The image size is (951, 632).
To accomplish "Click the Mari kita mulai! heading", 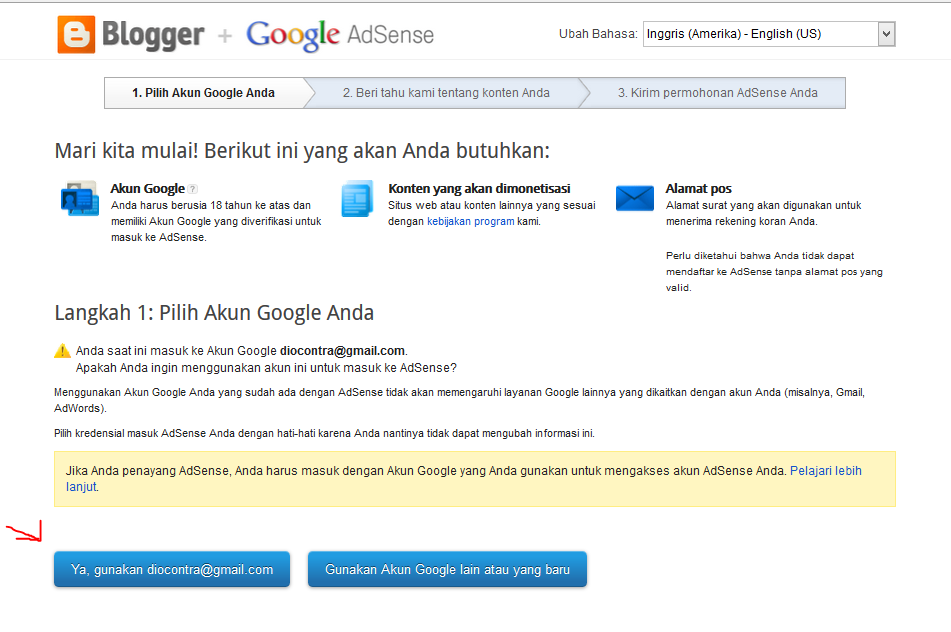I will coord(302,150).
